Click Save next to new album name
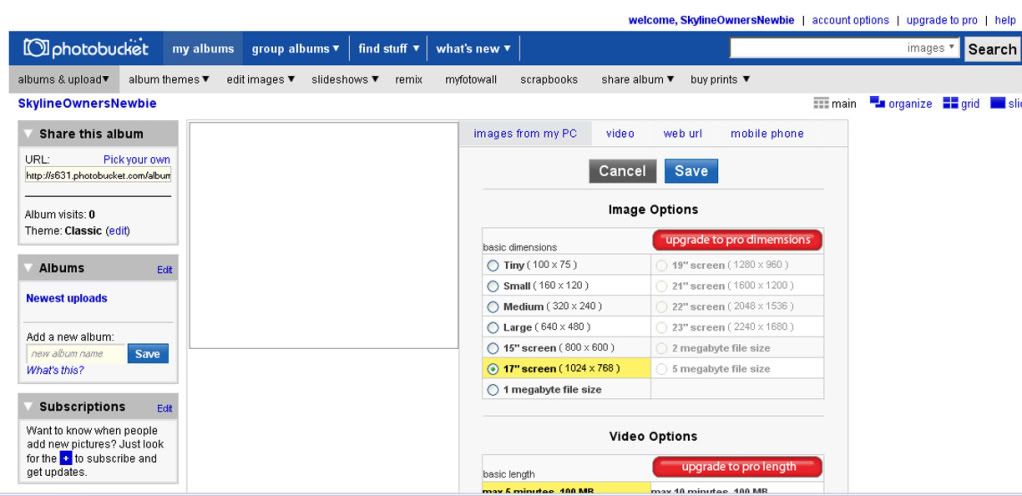Image resolution: width=1022 pixels, height=496 pixels. [148, 353]
